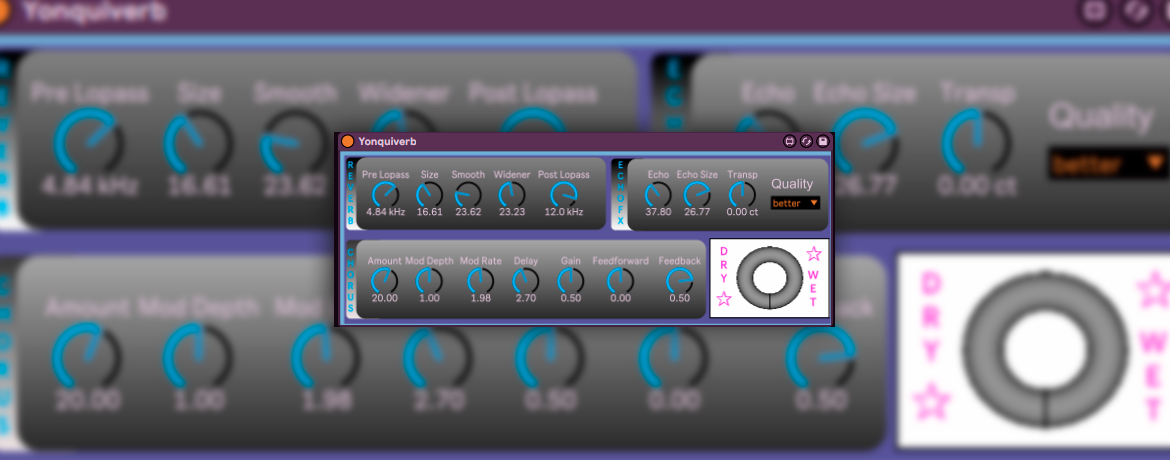The width and height of the screenshot is (1170, 460).
Task: Toggle the Yonquiverb device activator on/off
Action: coord(348,142)
